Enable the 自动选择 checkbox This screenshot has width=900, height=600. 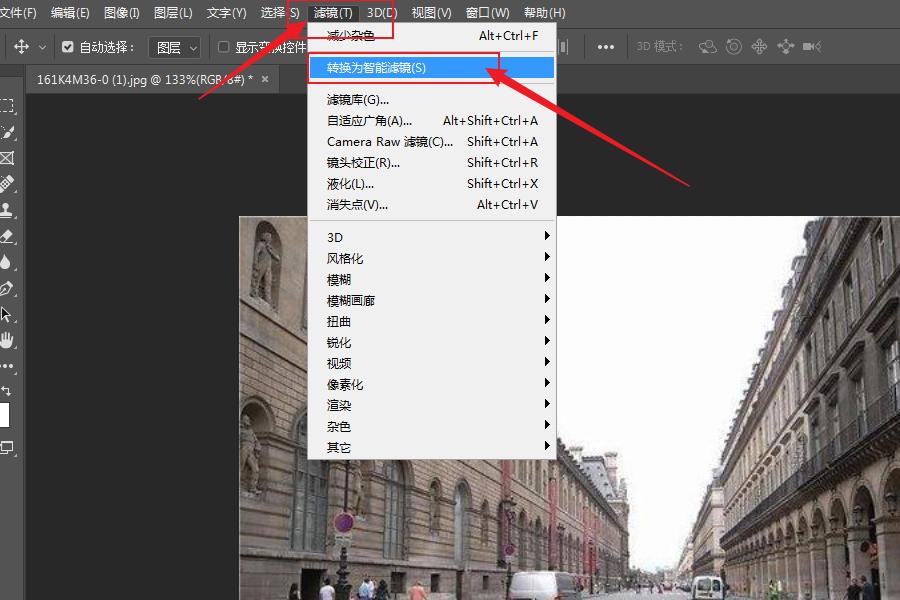(x=66, y=46)
